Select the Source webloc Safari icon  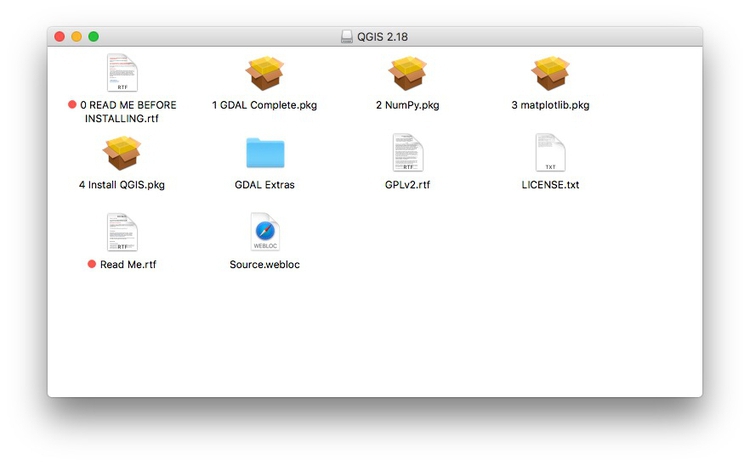265,232
